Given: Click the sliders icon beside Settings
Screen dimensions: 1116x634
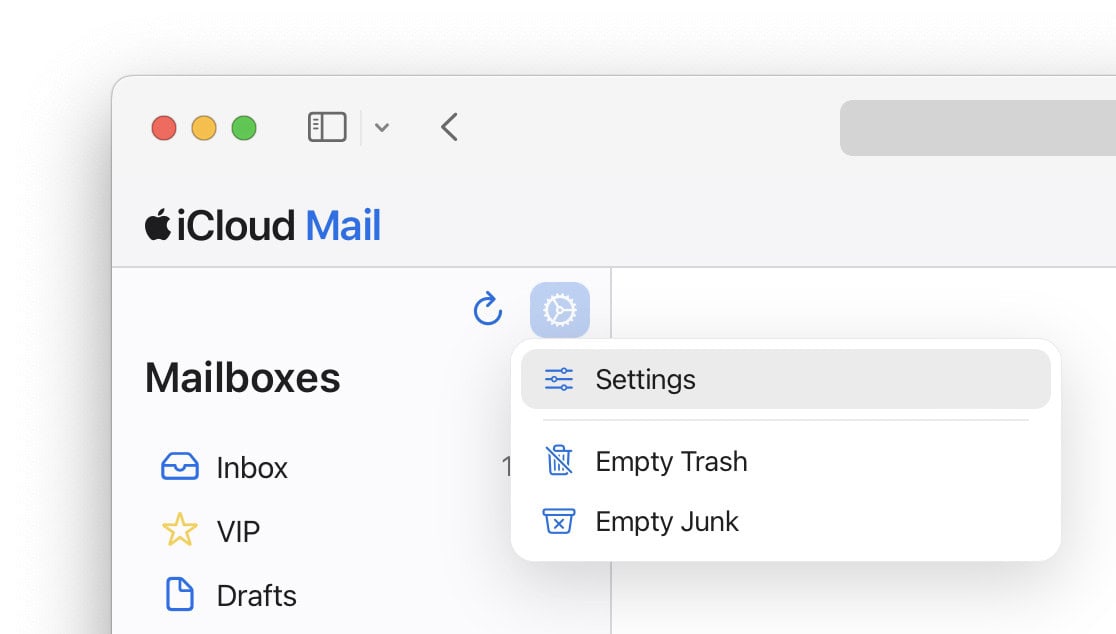Looking at the screenshot, I should (x=559, y=379).
